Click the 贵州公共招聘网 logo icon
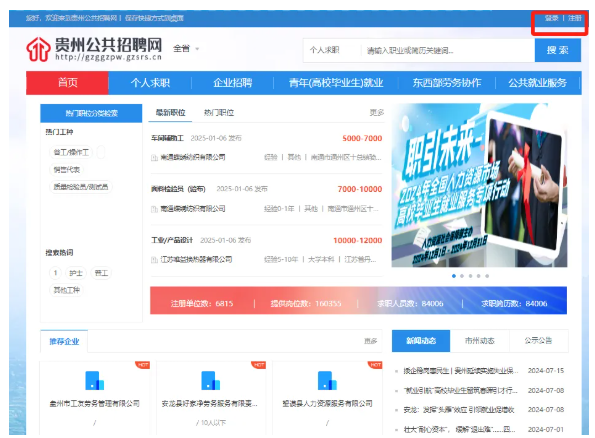Screen dimensions: 595x438 pyautogui.click(x=38, y=49)
